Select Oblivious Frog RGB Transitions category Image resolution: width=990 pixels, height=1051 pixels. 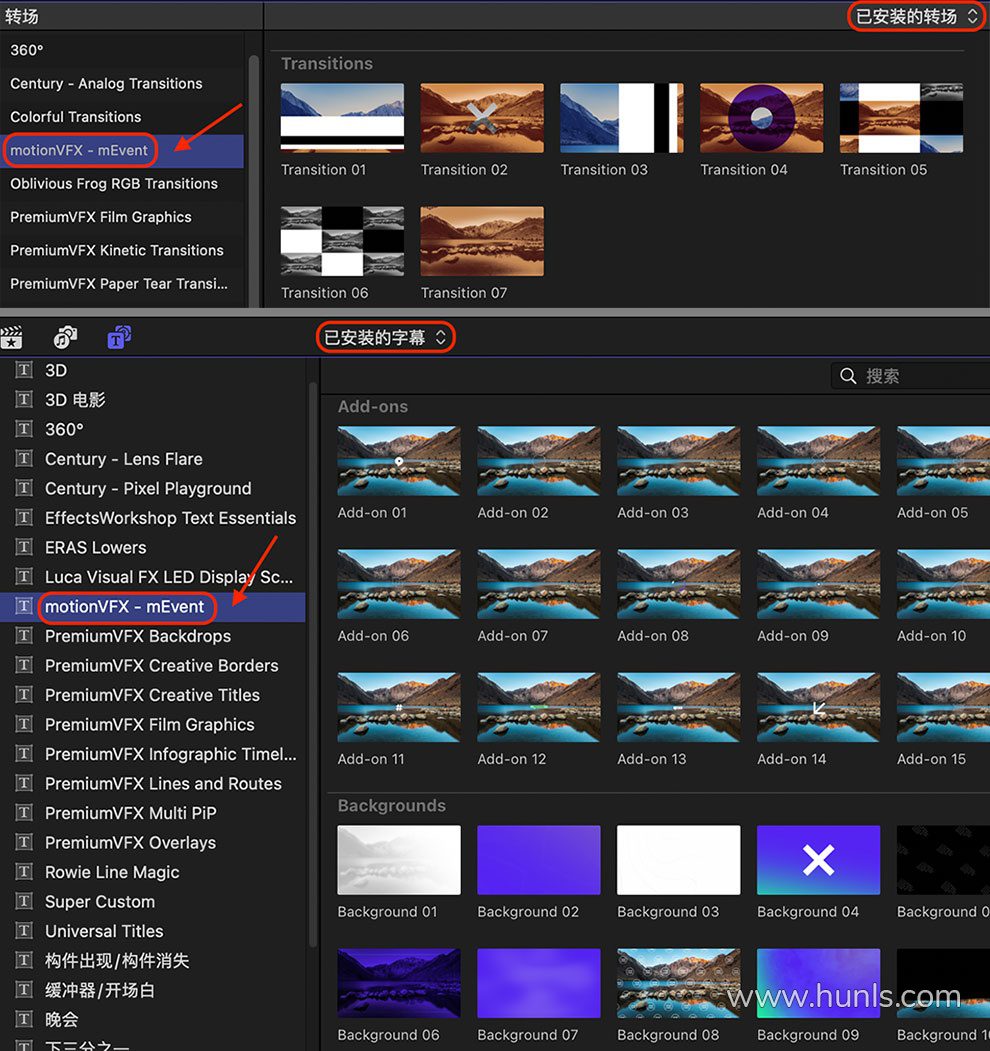click(x=122, y=184)
